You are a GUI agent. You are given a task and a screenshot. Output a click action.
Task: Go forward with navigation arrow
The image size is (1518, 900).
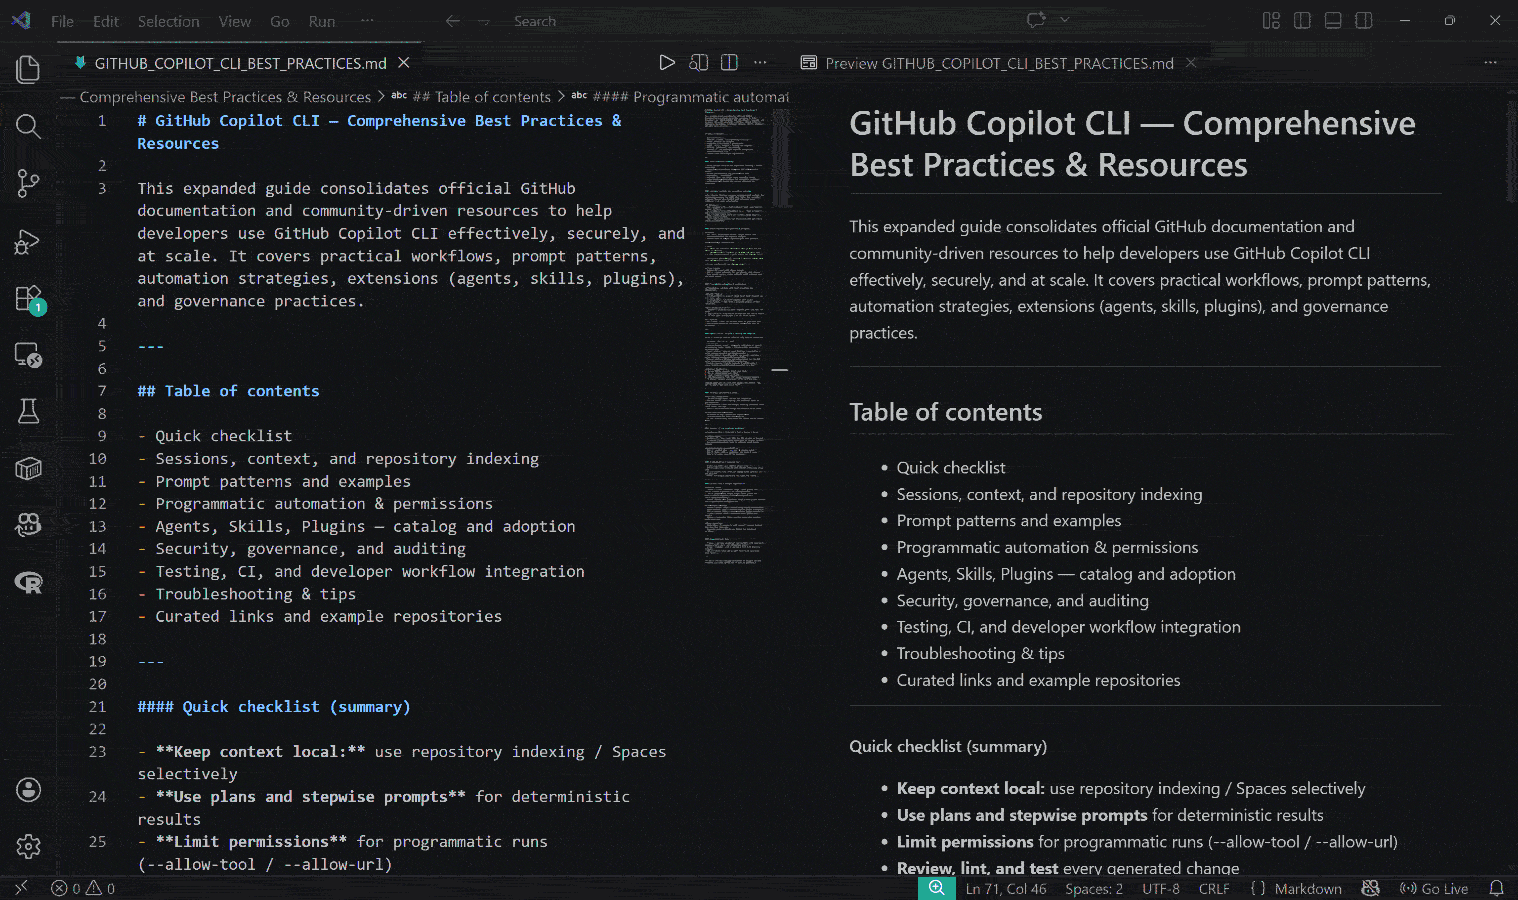(483, 21)
